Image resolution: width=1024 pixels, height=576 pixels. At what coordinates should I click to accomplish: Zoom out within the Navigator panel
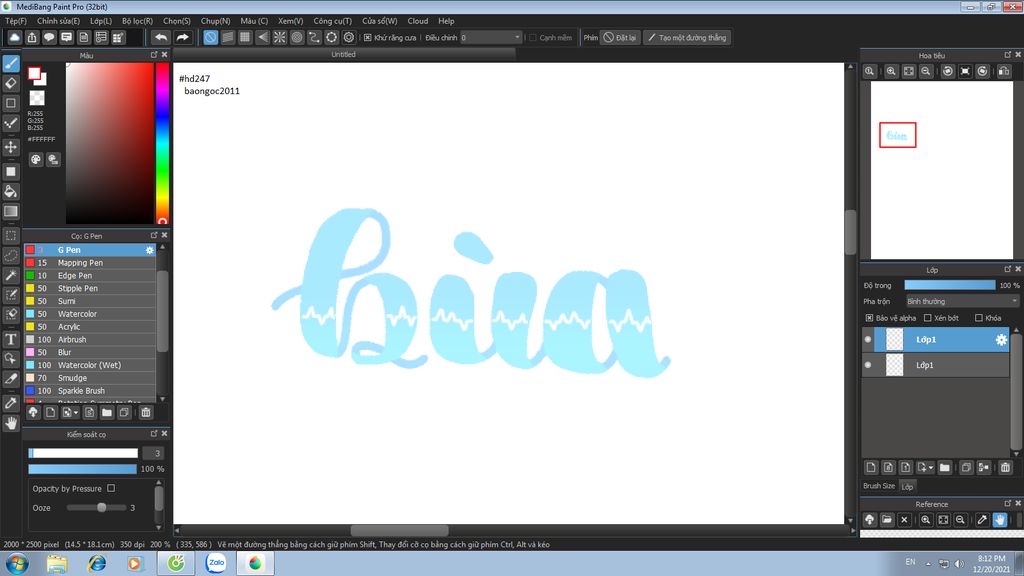click(x=926, y=71)
